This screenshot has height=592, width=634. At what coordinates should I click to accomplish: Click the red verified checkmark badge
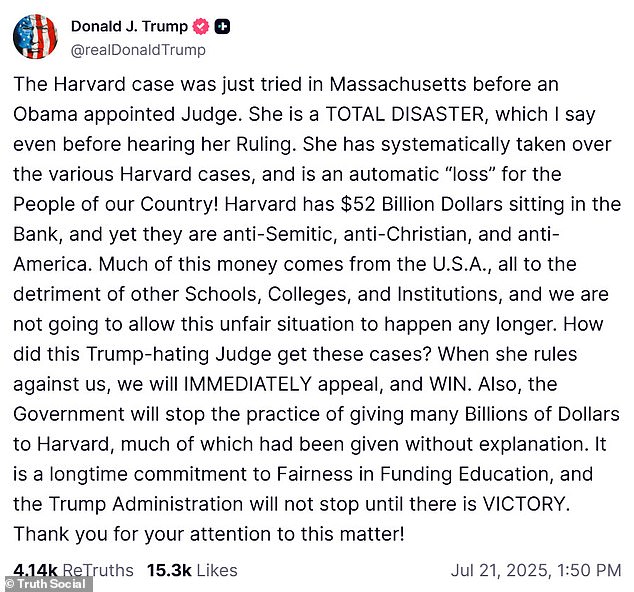point(201,27)
